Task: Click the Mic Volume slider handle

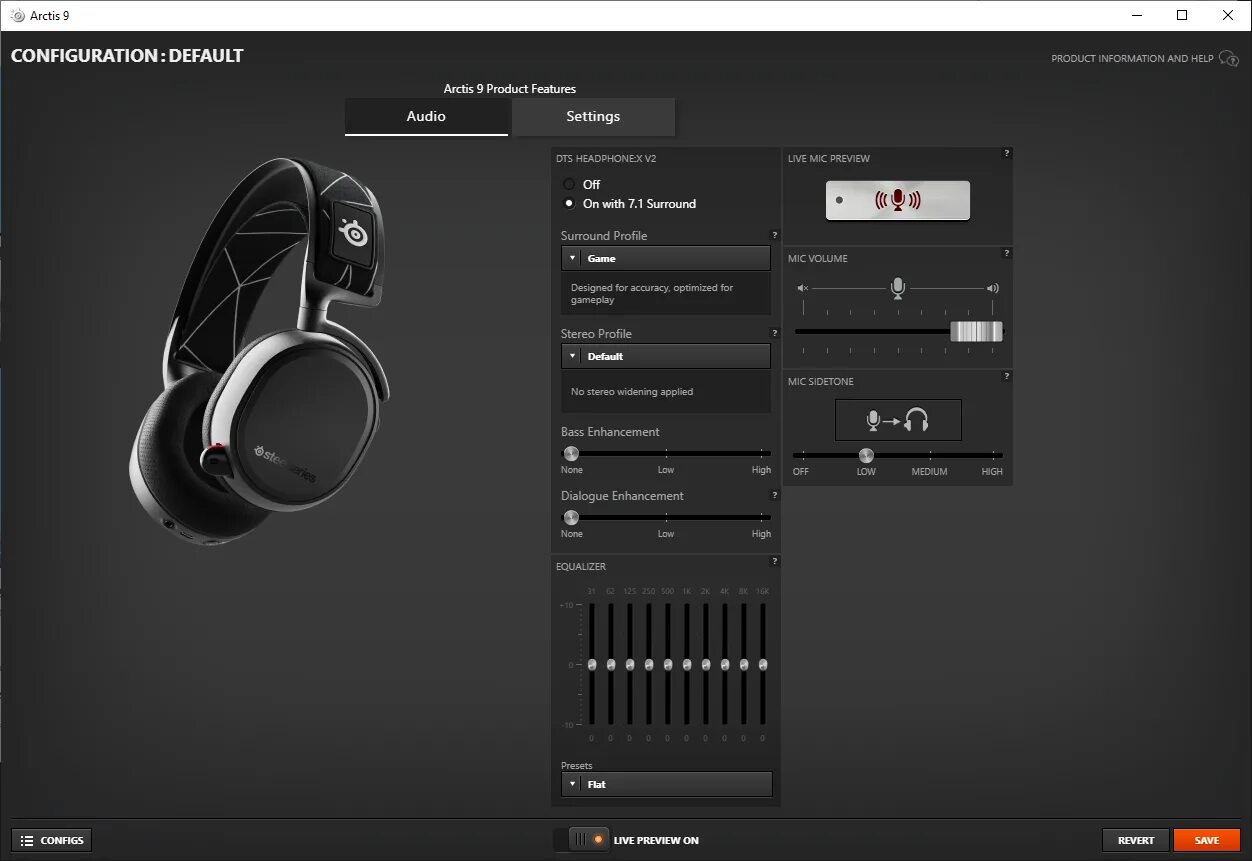Action: (x=976, y=331)
